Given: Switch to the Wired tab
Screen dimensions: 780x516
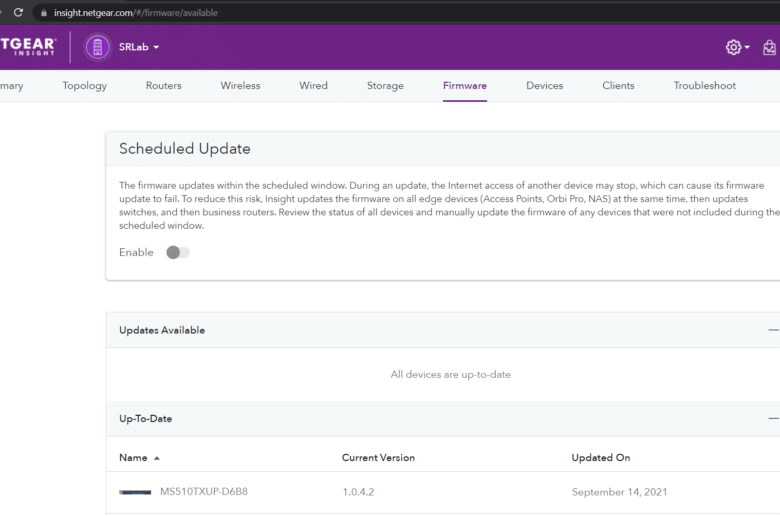Looking at the screenshot, I should pos(313,86).
